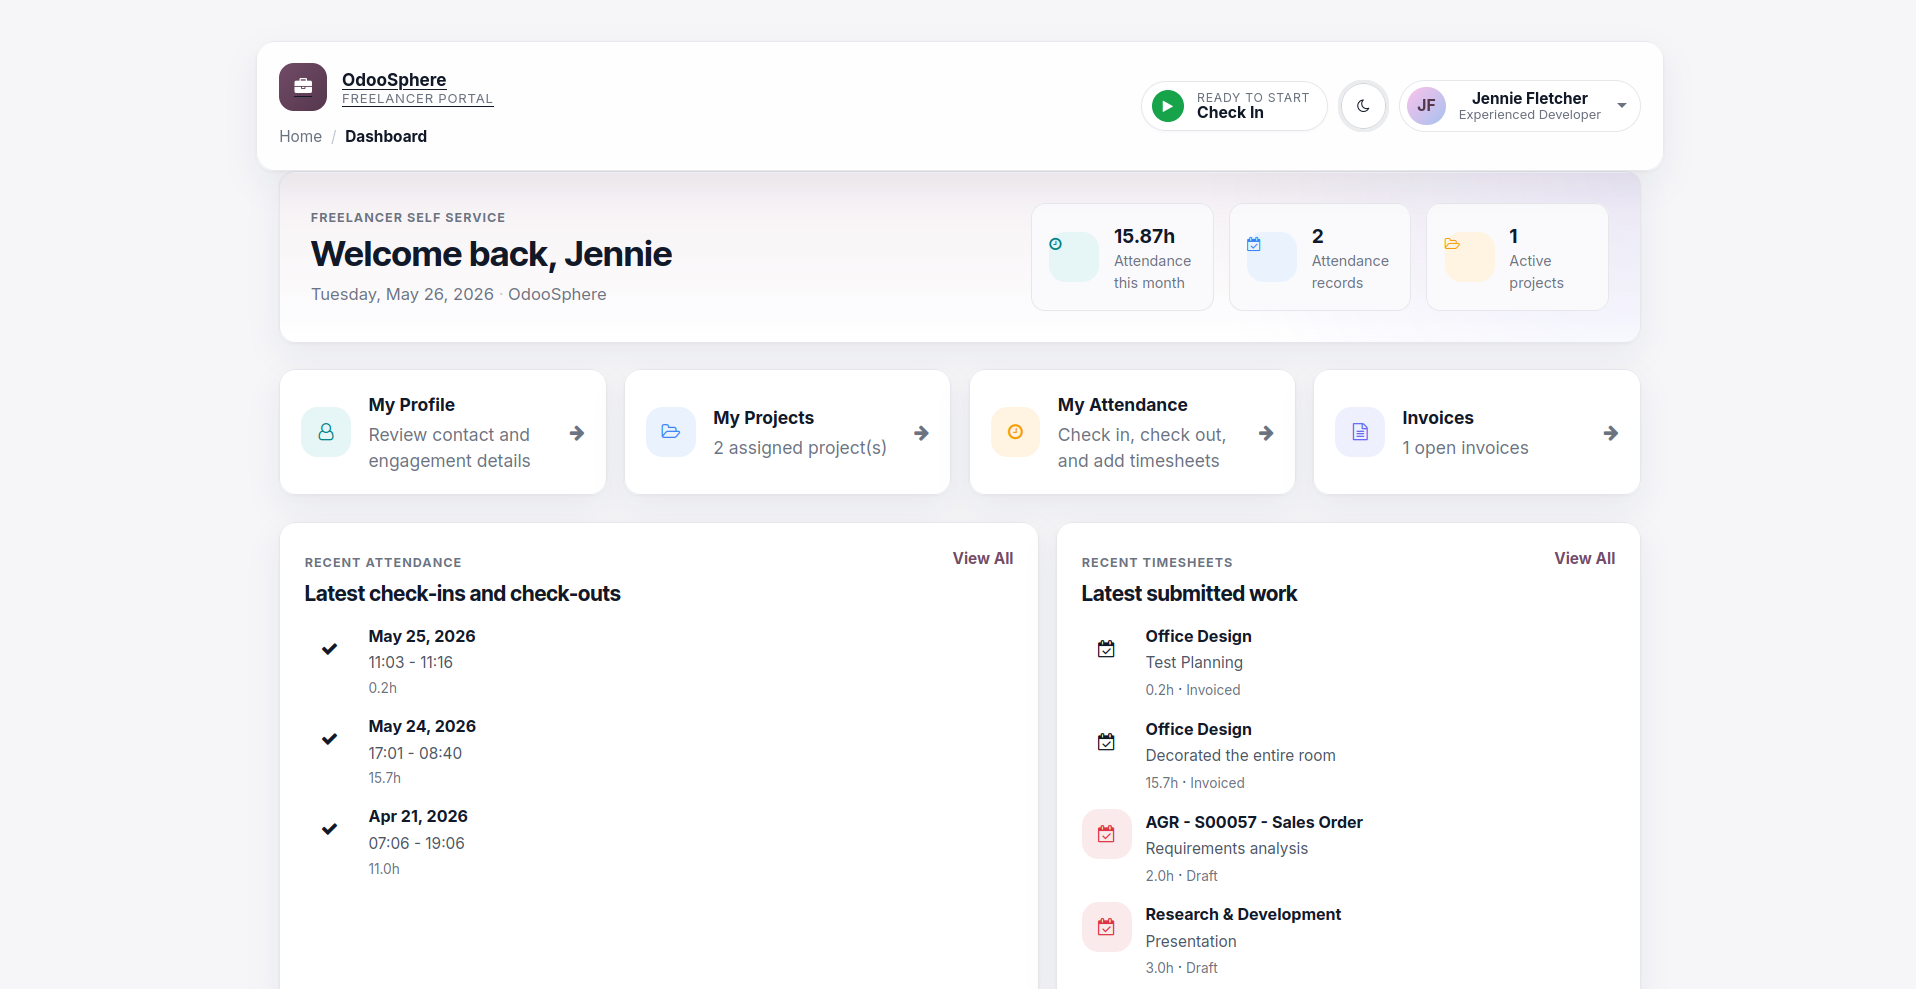Click the 11:03 - 11:16 time range

point(411,663)
